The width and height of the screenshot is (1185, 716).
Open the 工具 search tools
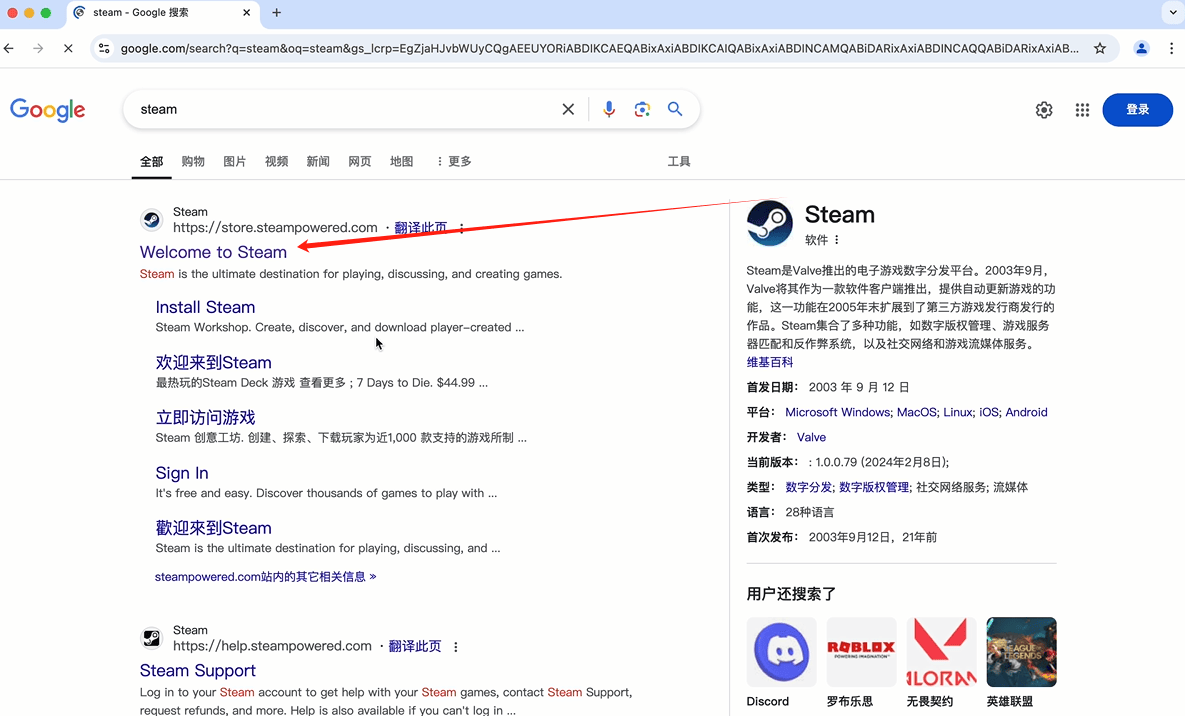(x=679, y=161)
